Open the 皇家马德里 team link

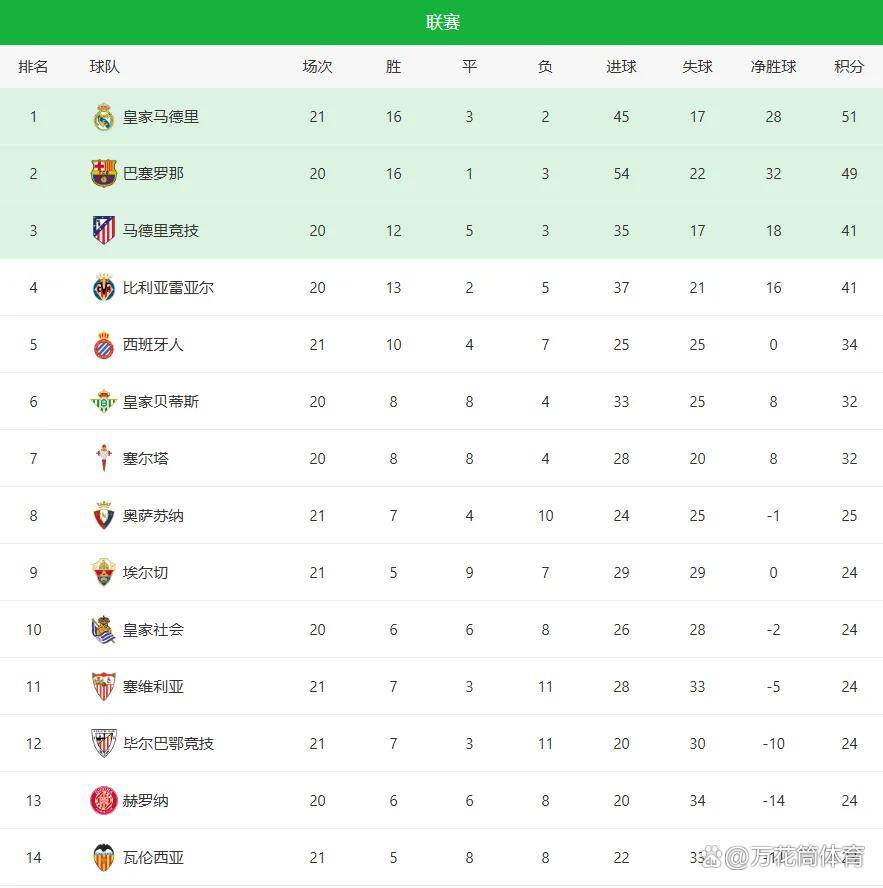coord(161,117)
